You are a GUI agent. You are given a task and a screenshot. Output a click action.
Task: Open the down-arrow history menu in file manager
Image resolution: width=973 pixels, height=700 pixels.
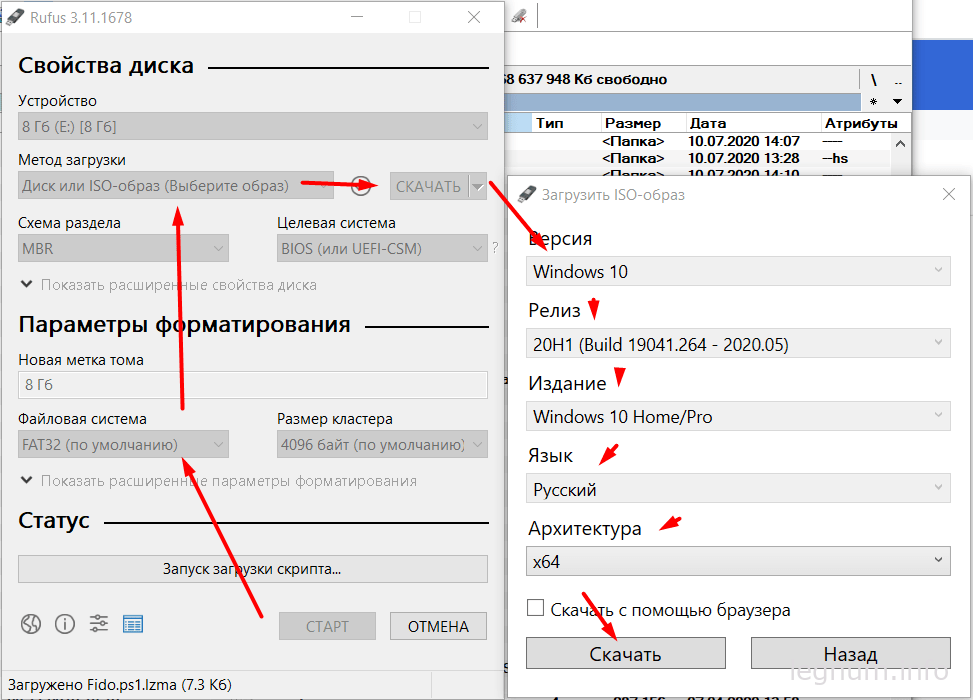tap(897, 101)
